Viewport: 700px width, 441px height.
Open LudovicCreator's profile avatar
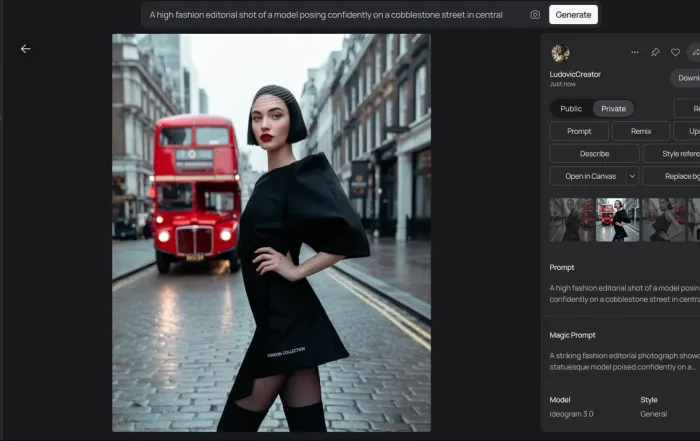(560, 53)
